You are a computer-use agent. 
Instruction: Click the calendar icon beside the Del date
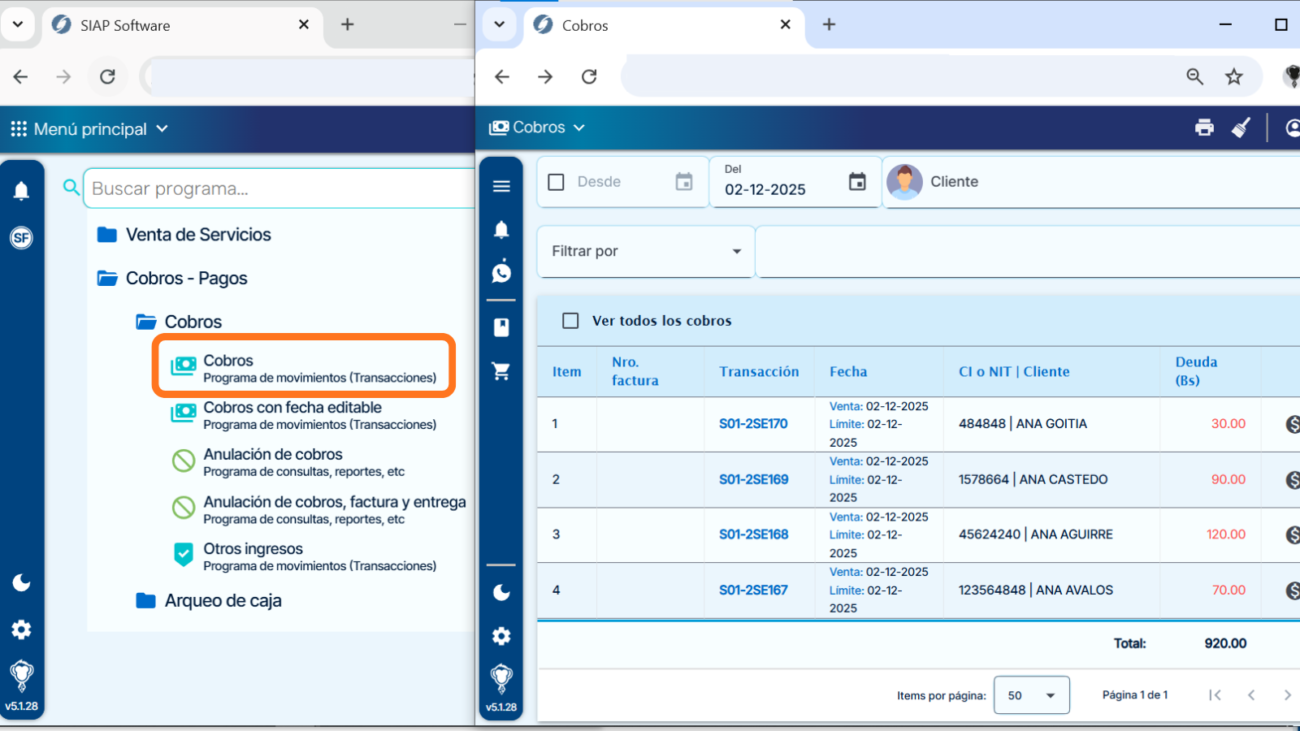point(857,182)
